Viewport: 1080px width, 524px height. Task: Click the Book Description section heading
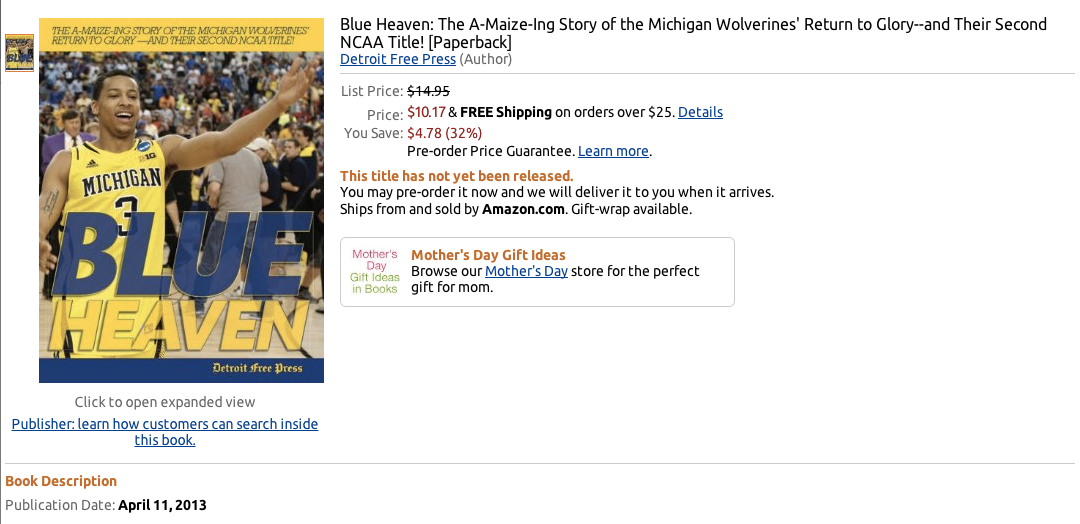pyautogui.click(x=61, y=481)
